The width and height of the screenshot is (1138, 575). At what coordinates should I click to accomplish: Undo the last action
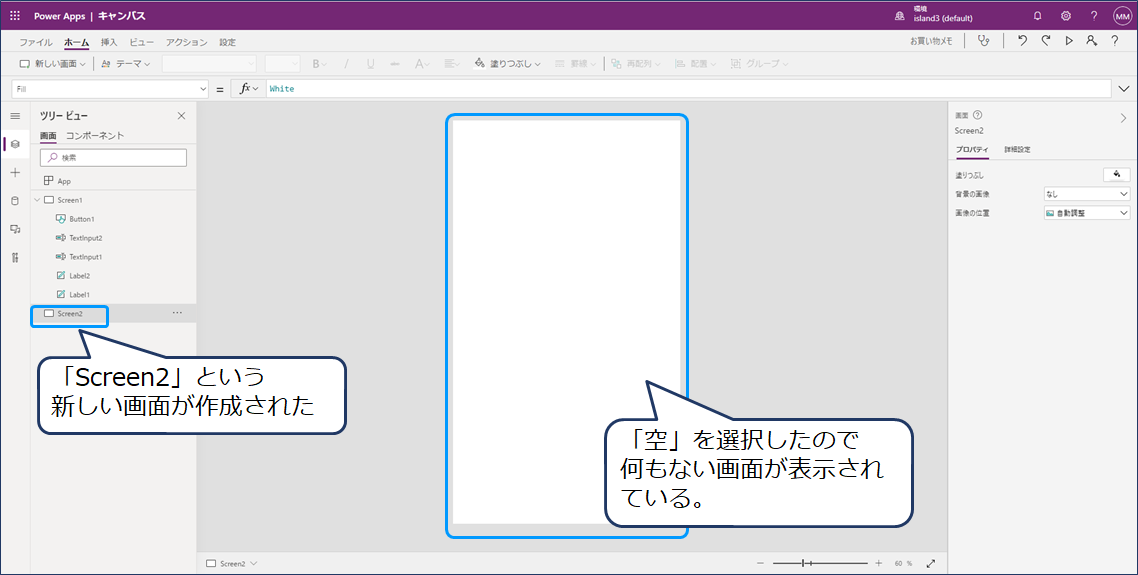point(1022,41)
